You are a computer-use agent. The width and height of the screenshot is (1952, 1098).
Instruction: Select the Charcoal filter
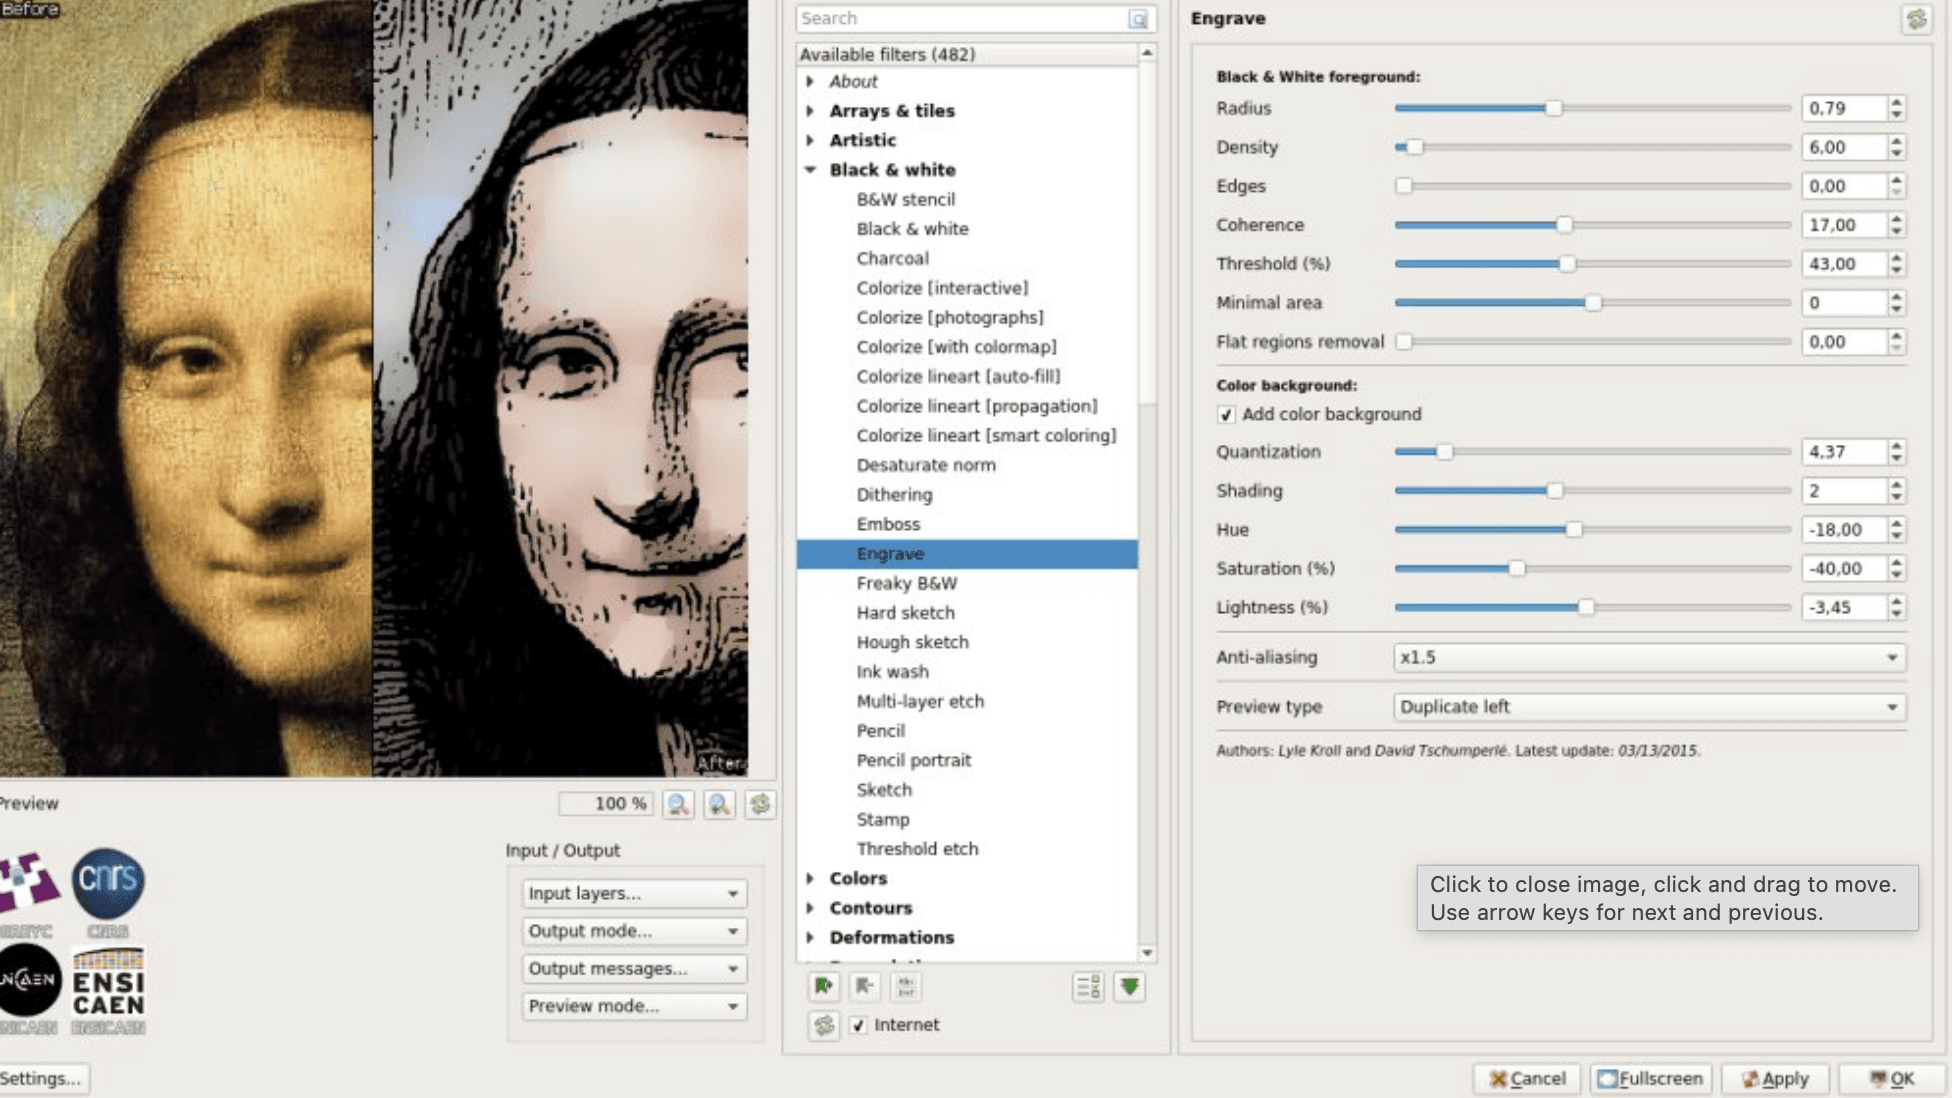(x=892, y=258)
